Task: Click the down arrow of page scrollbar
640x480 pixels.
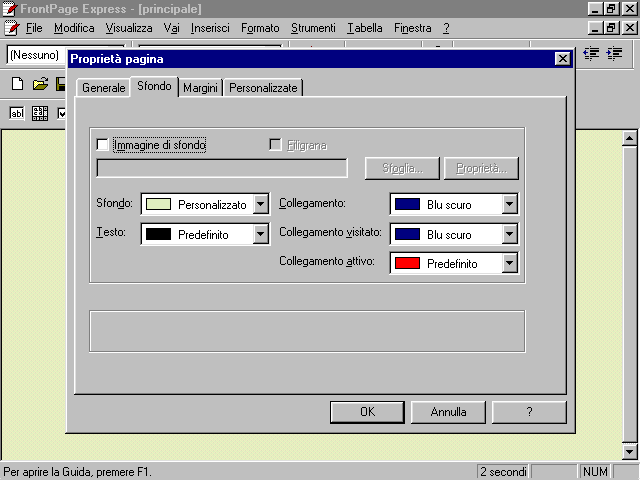Action: coord(629,452)
